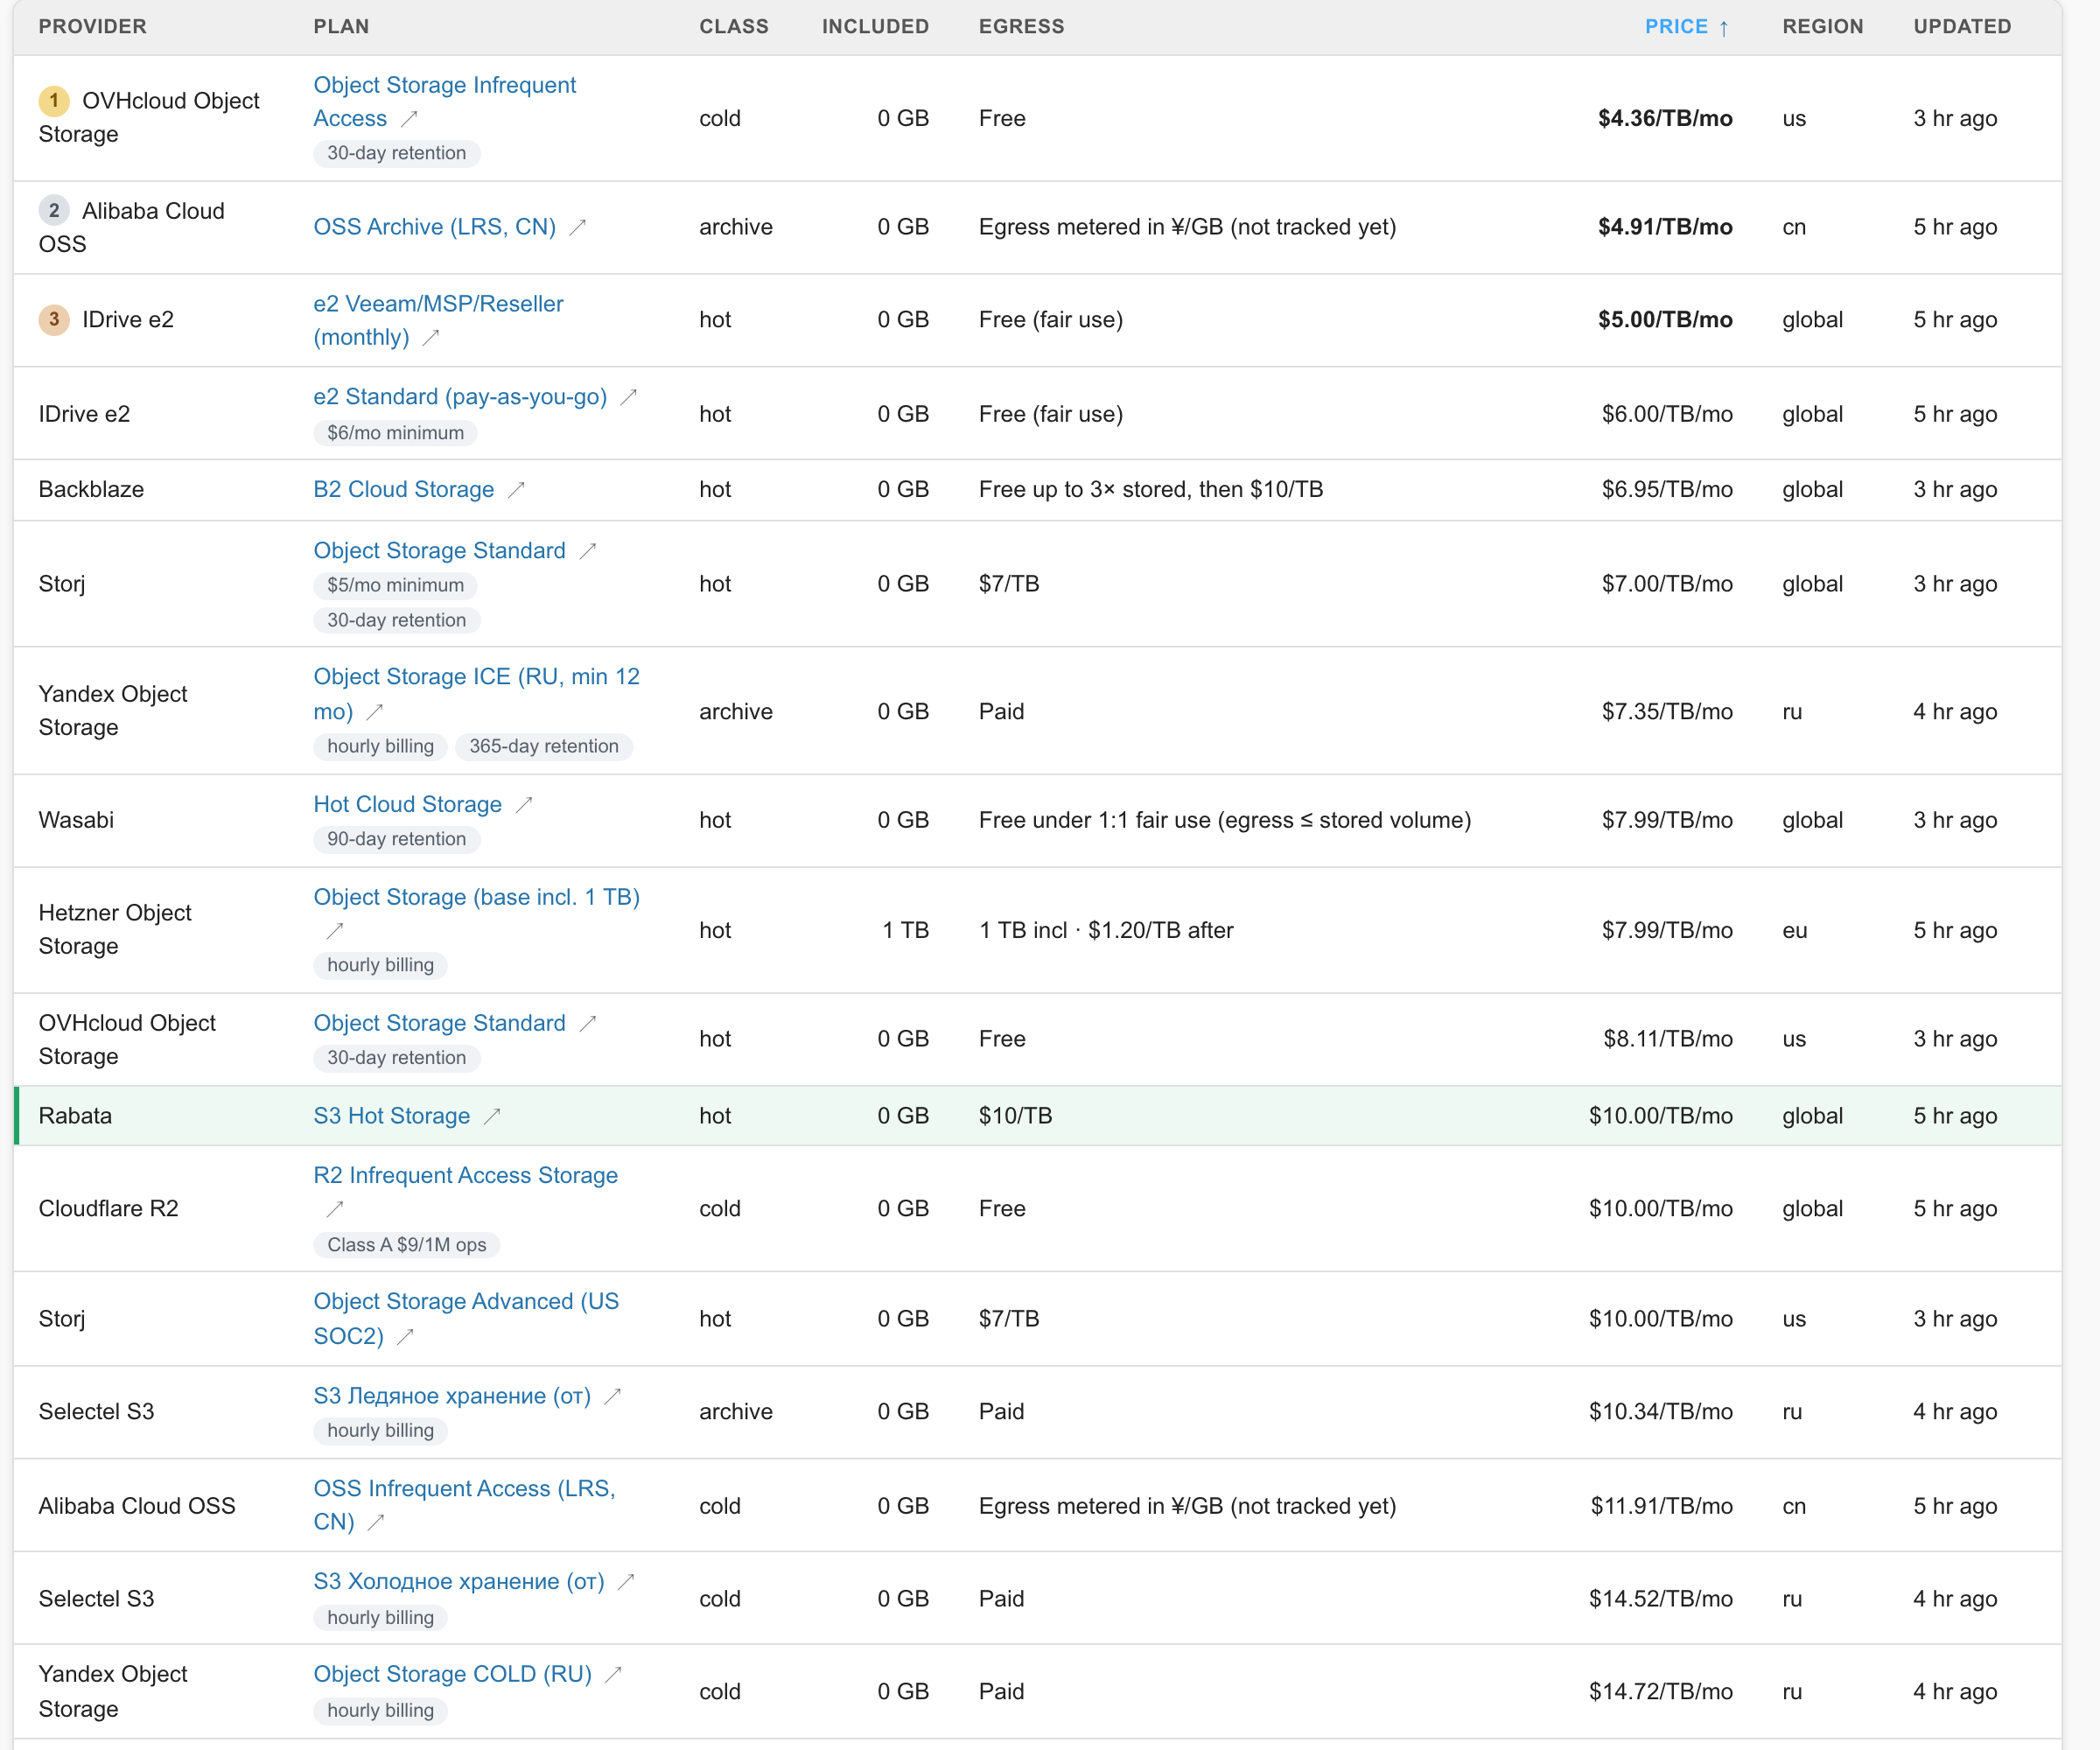Click external arrow beside S3 Холодное хранение

(627, 1582)
